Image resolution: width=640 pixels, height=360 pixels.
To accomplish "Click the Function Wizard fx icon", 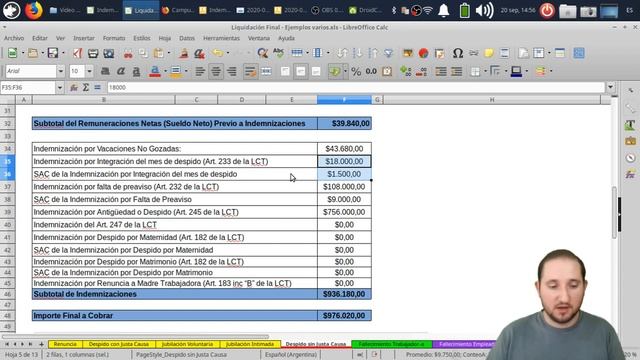I will click(74, 87).
